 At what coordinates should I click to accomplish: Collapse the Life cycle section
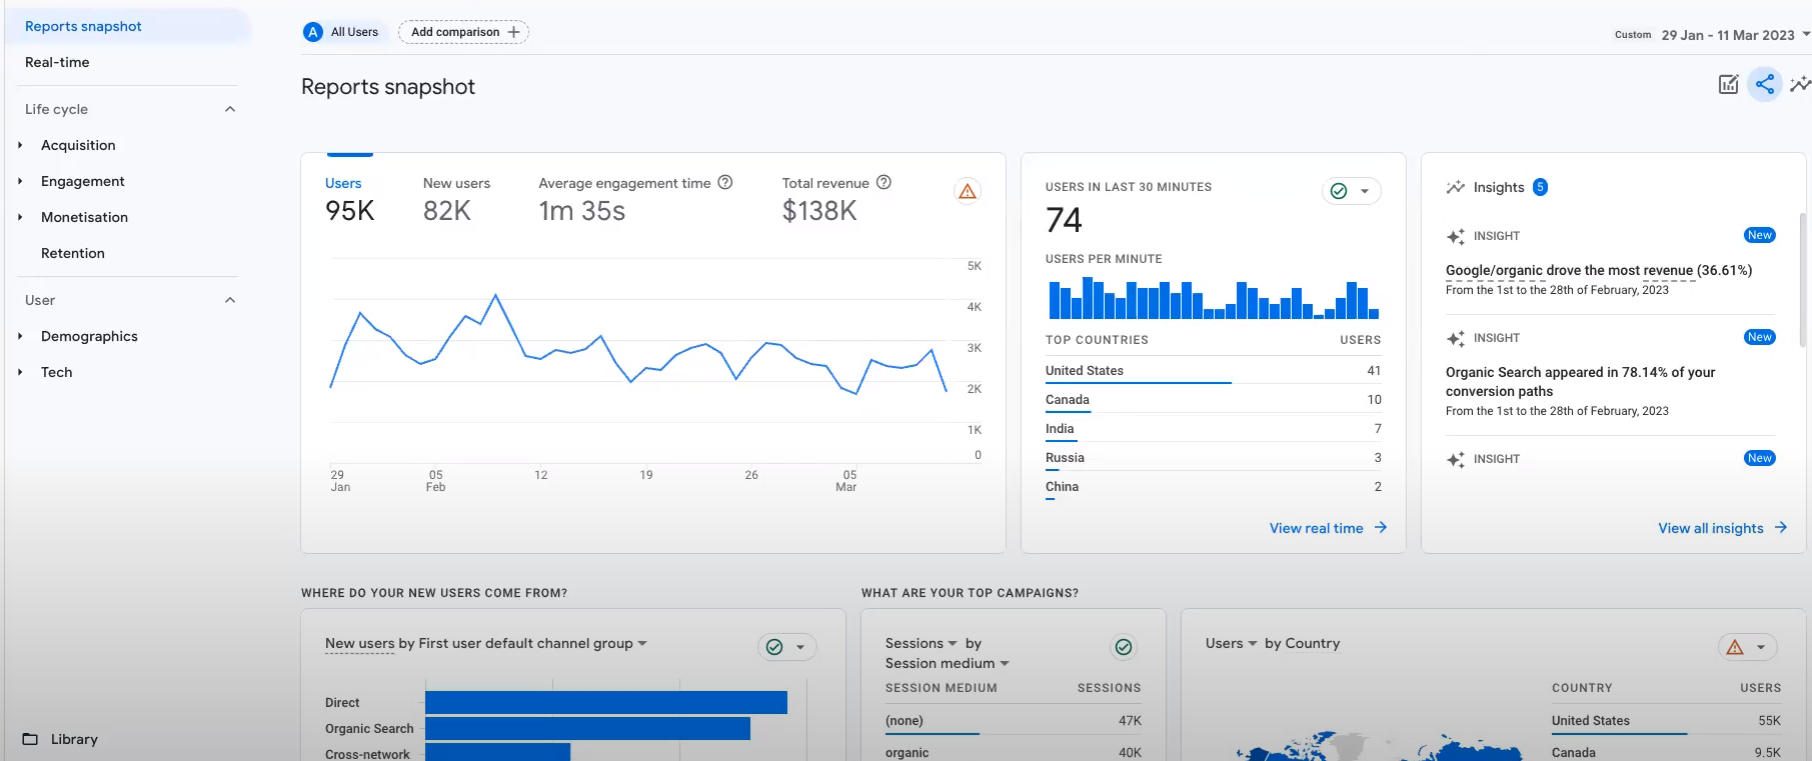tap(230, 109)
